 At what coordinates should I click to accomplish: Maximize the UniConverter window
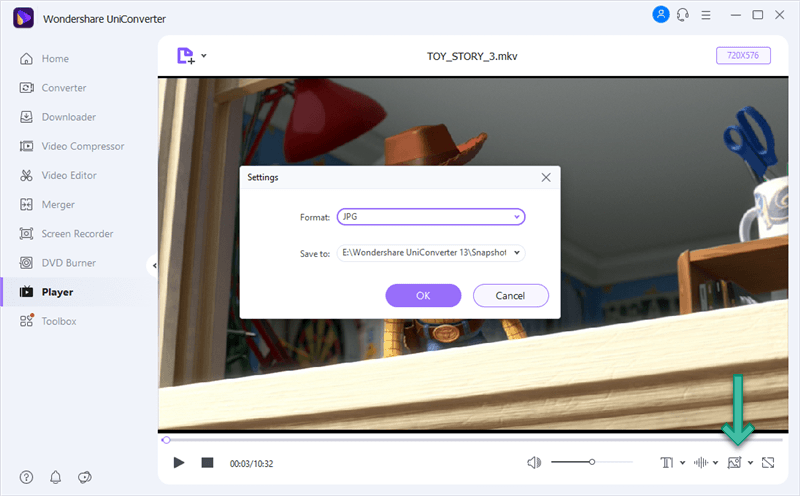coord(758,15)
